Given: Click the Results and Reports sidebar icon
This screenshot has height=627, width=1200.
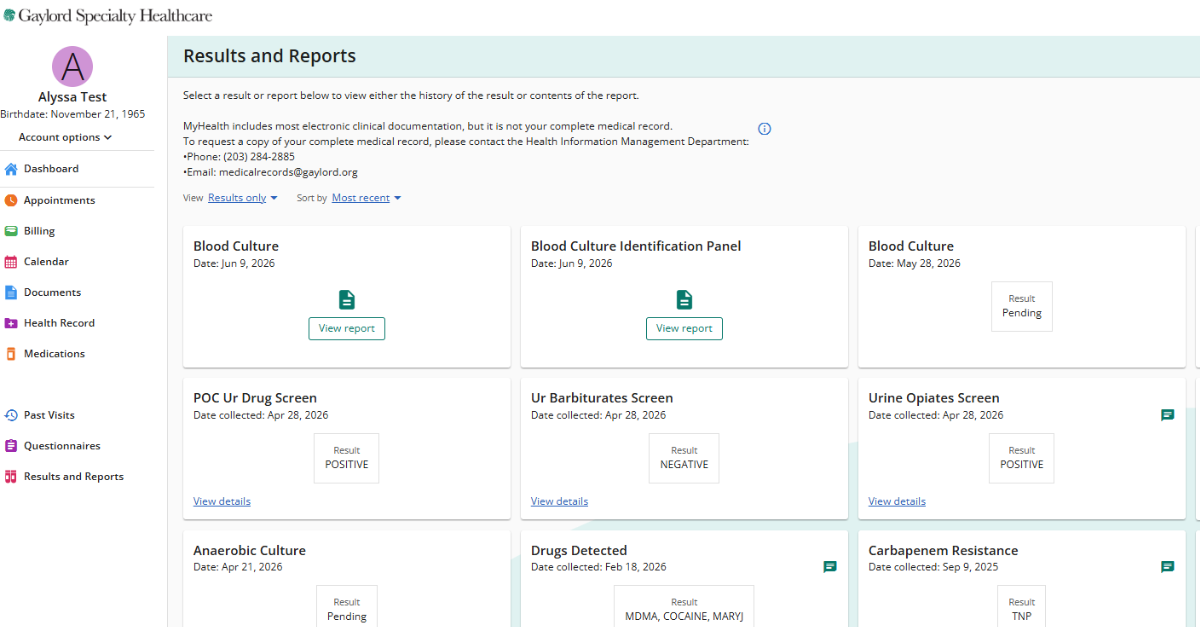Looking at the screenshot, I should [x=11, y=477].
